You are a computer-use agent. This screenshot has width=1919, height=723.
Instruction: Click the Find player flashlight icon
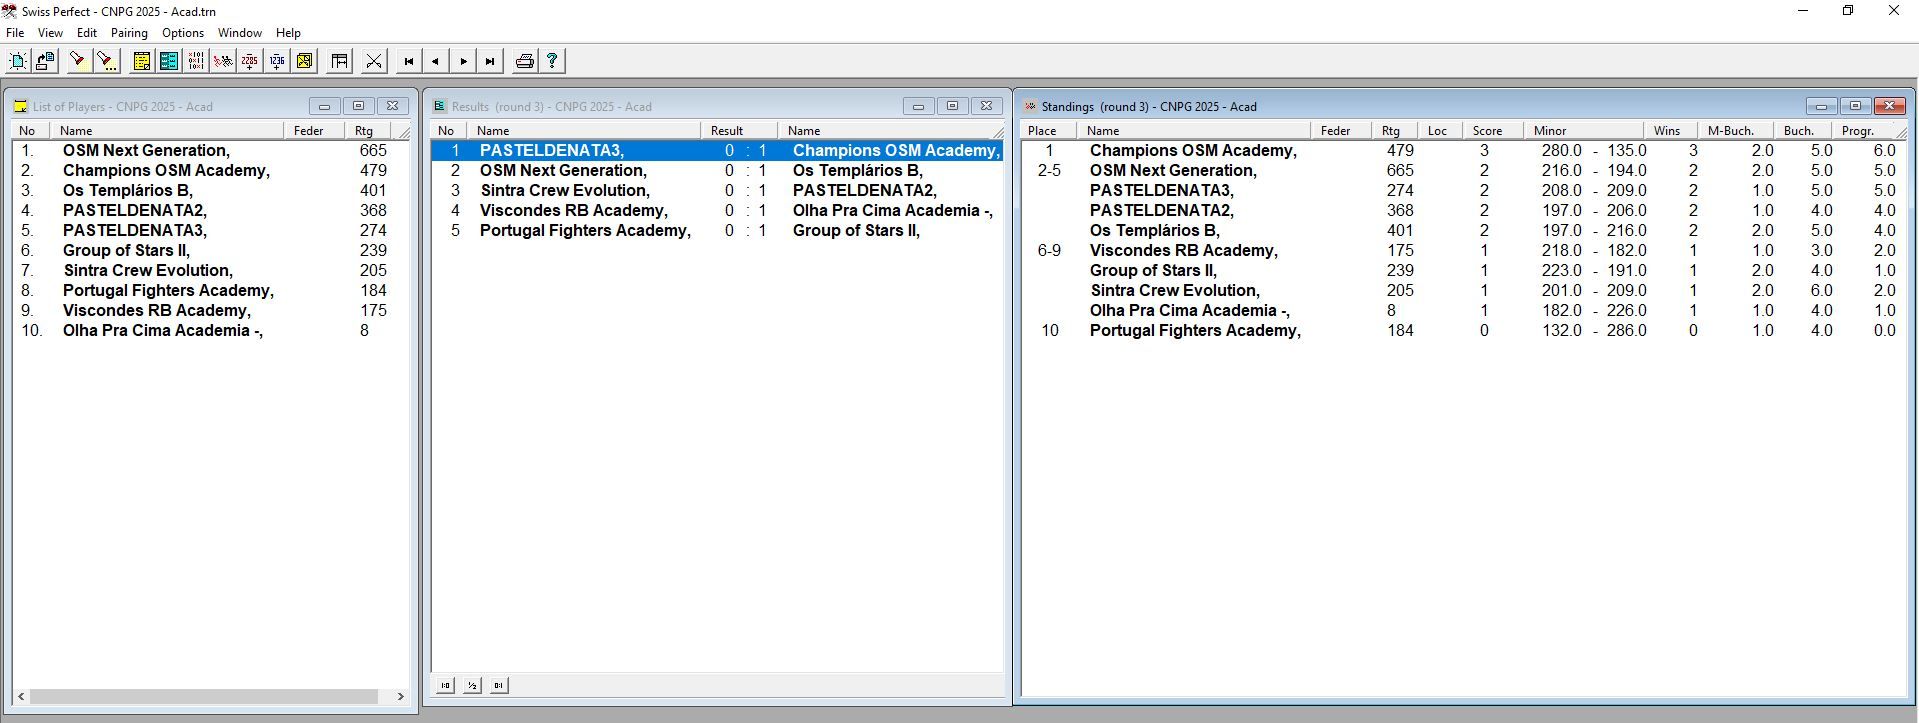point(78,61)
